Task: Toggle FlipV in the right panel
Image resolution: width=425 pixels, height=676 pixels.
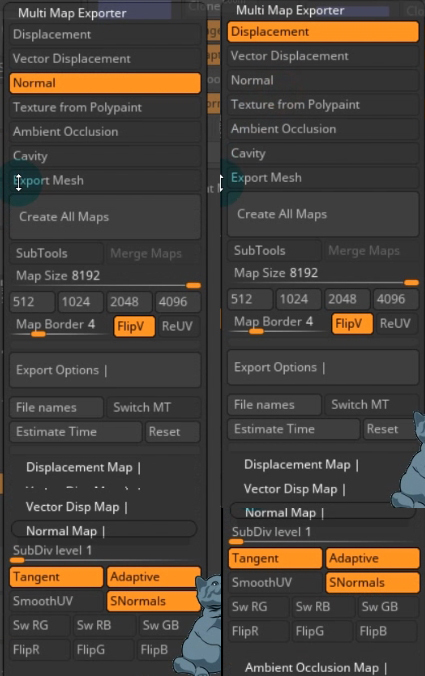Action: [352, 323]
